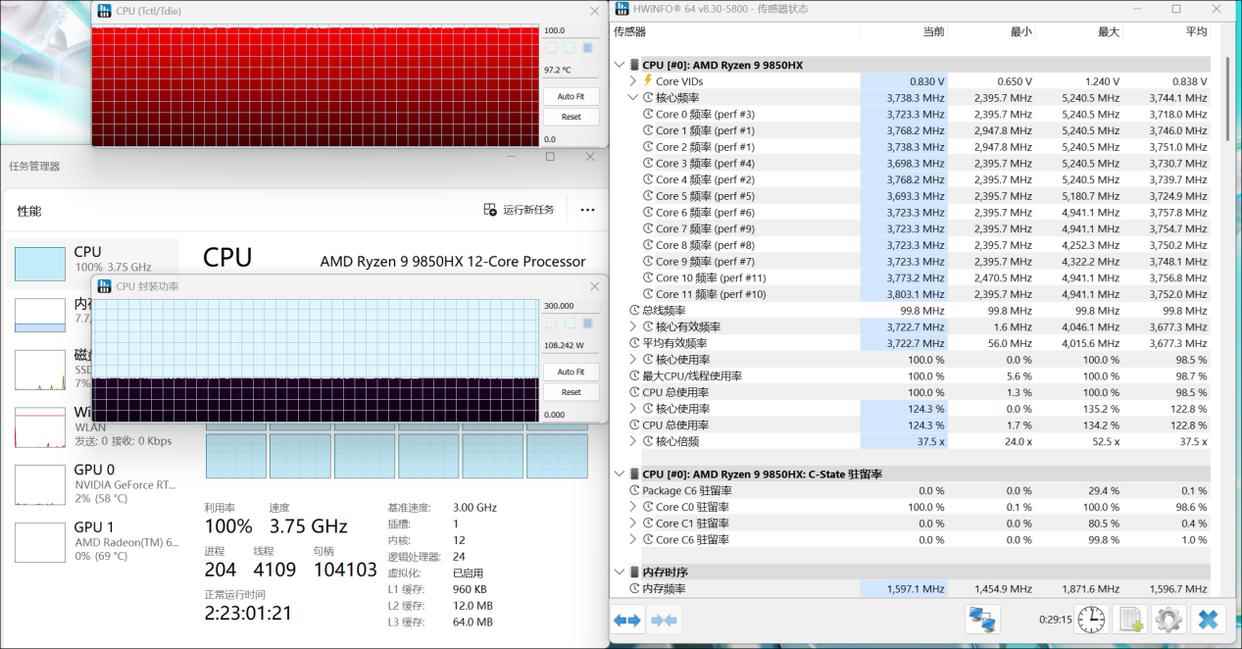
Task: Expand the 核心倍频 row
Action: (x=633, y=441)
